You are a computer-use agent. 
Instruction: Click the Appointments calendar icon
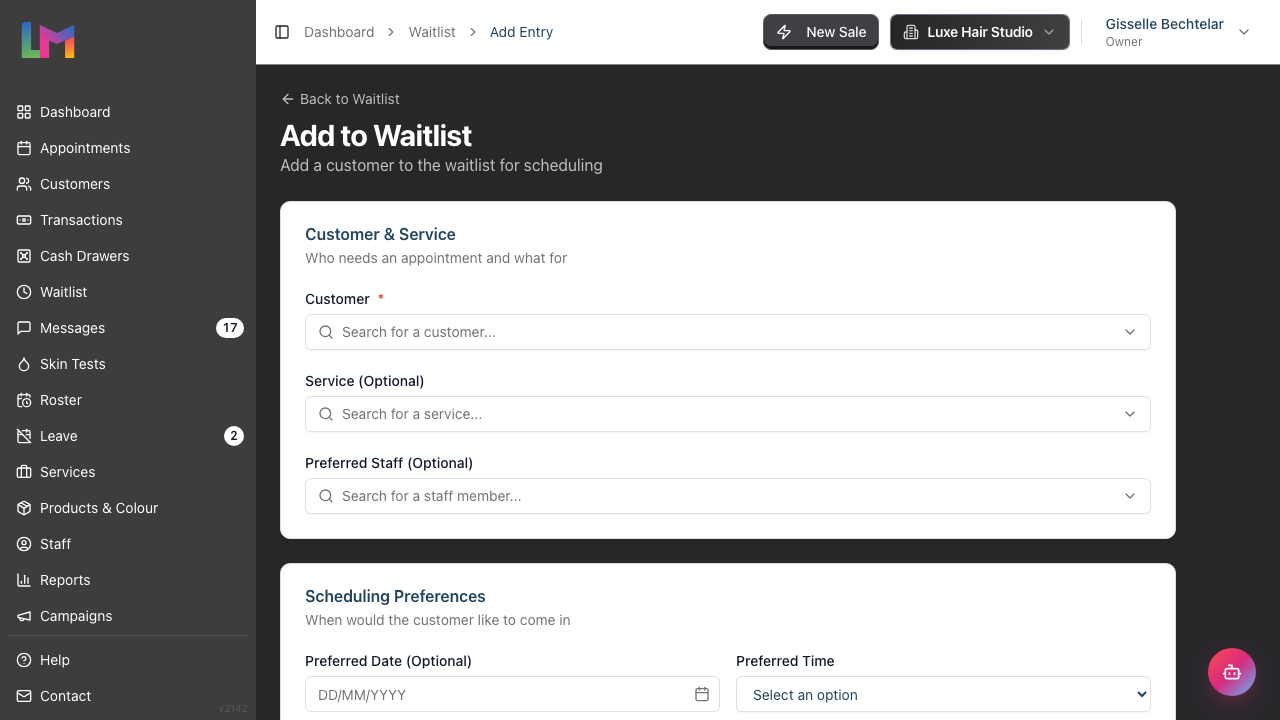(24, 148)
